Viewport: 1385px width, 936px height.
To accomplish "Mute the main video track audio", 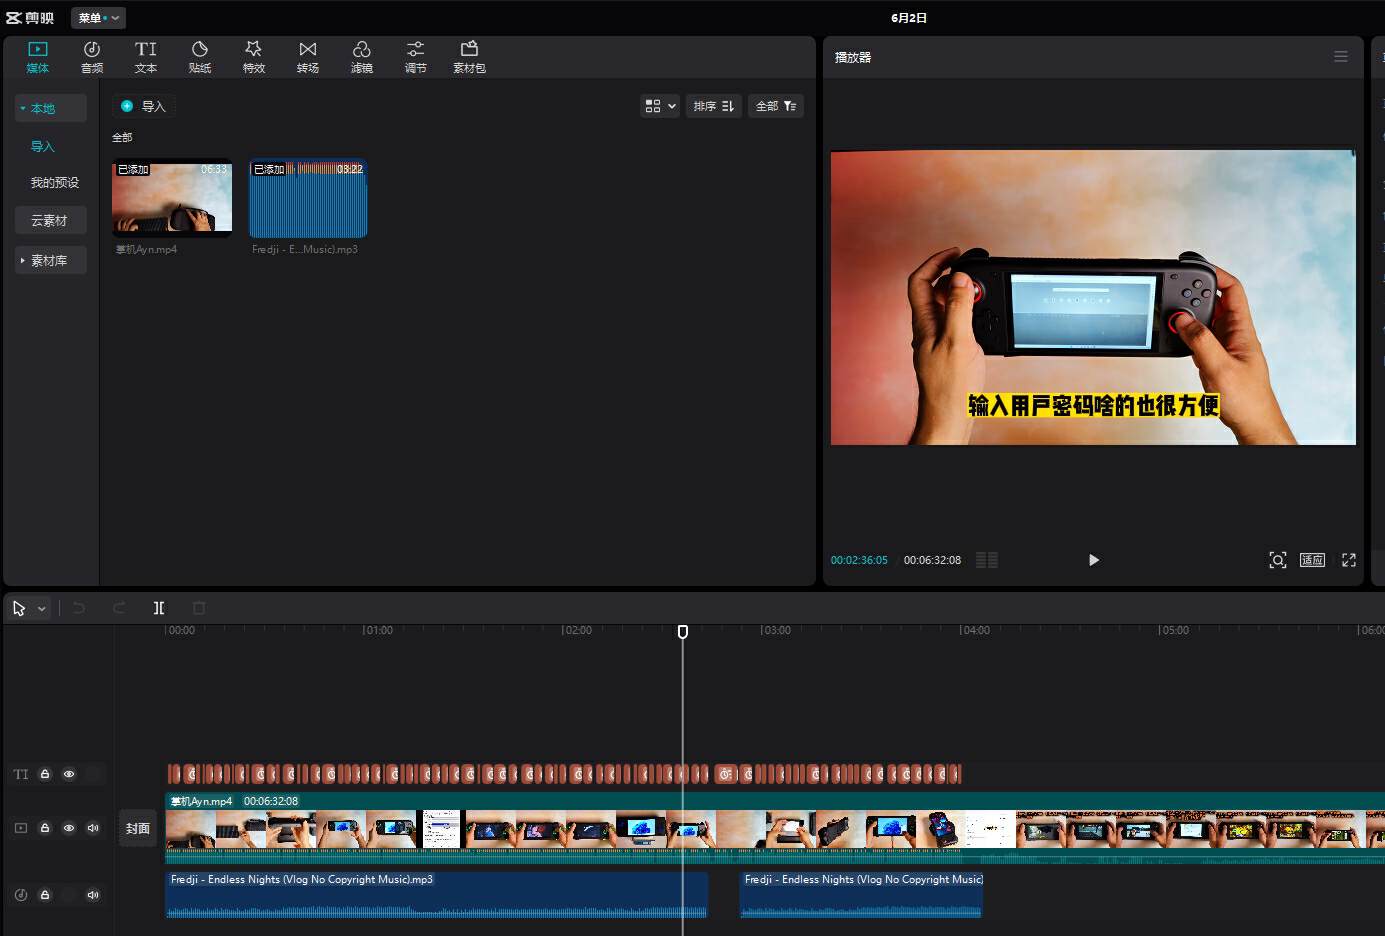I will [93, 828].
